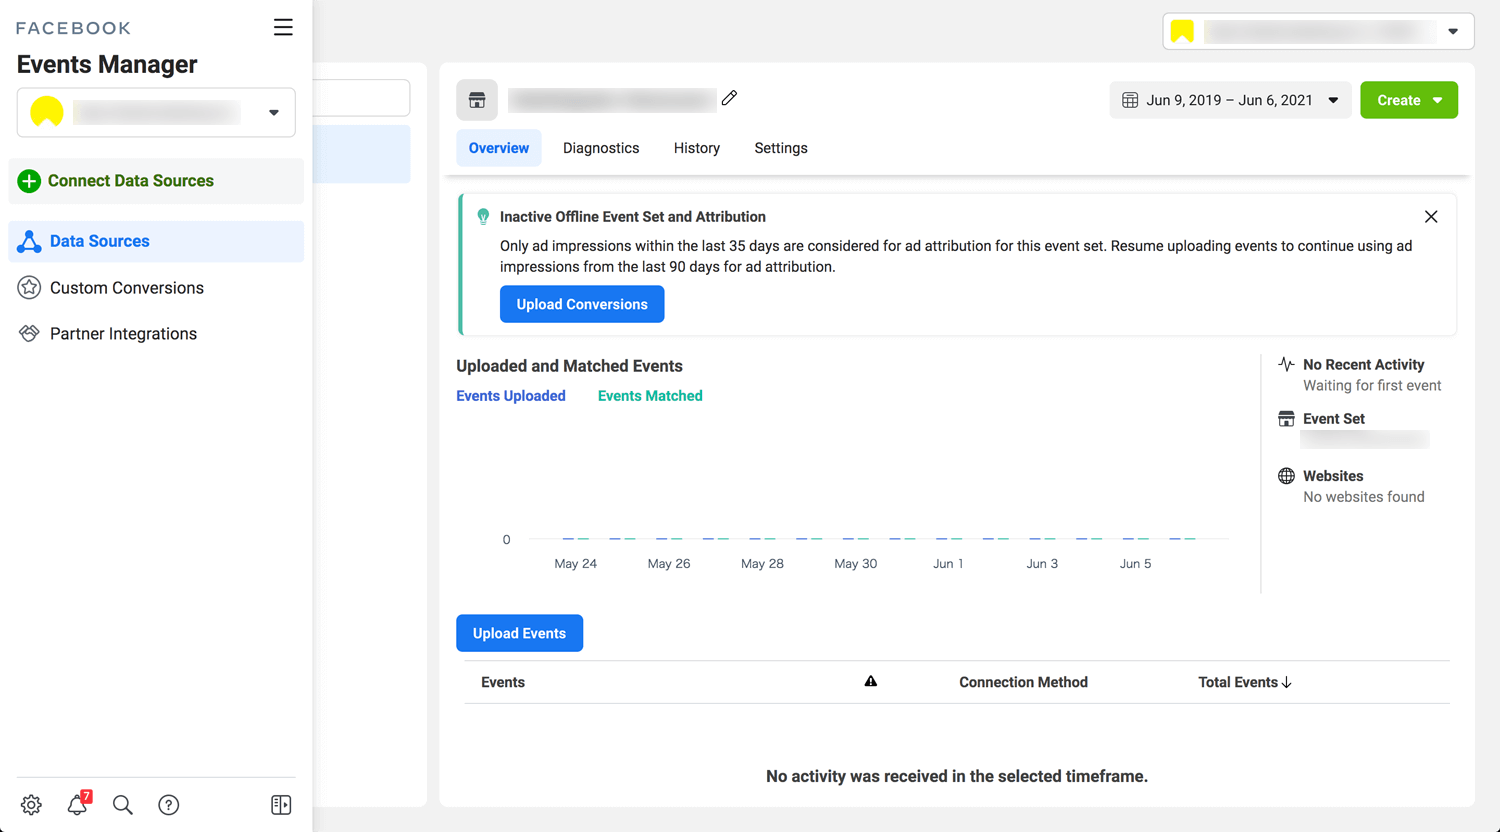Switch to the History tab
Screen dimensions: 1500x832
point(697,148)
